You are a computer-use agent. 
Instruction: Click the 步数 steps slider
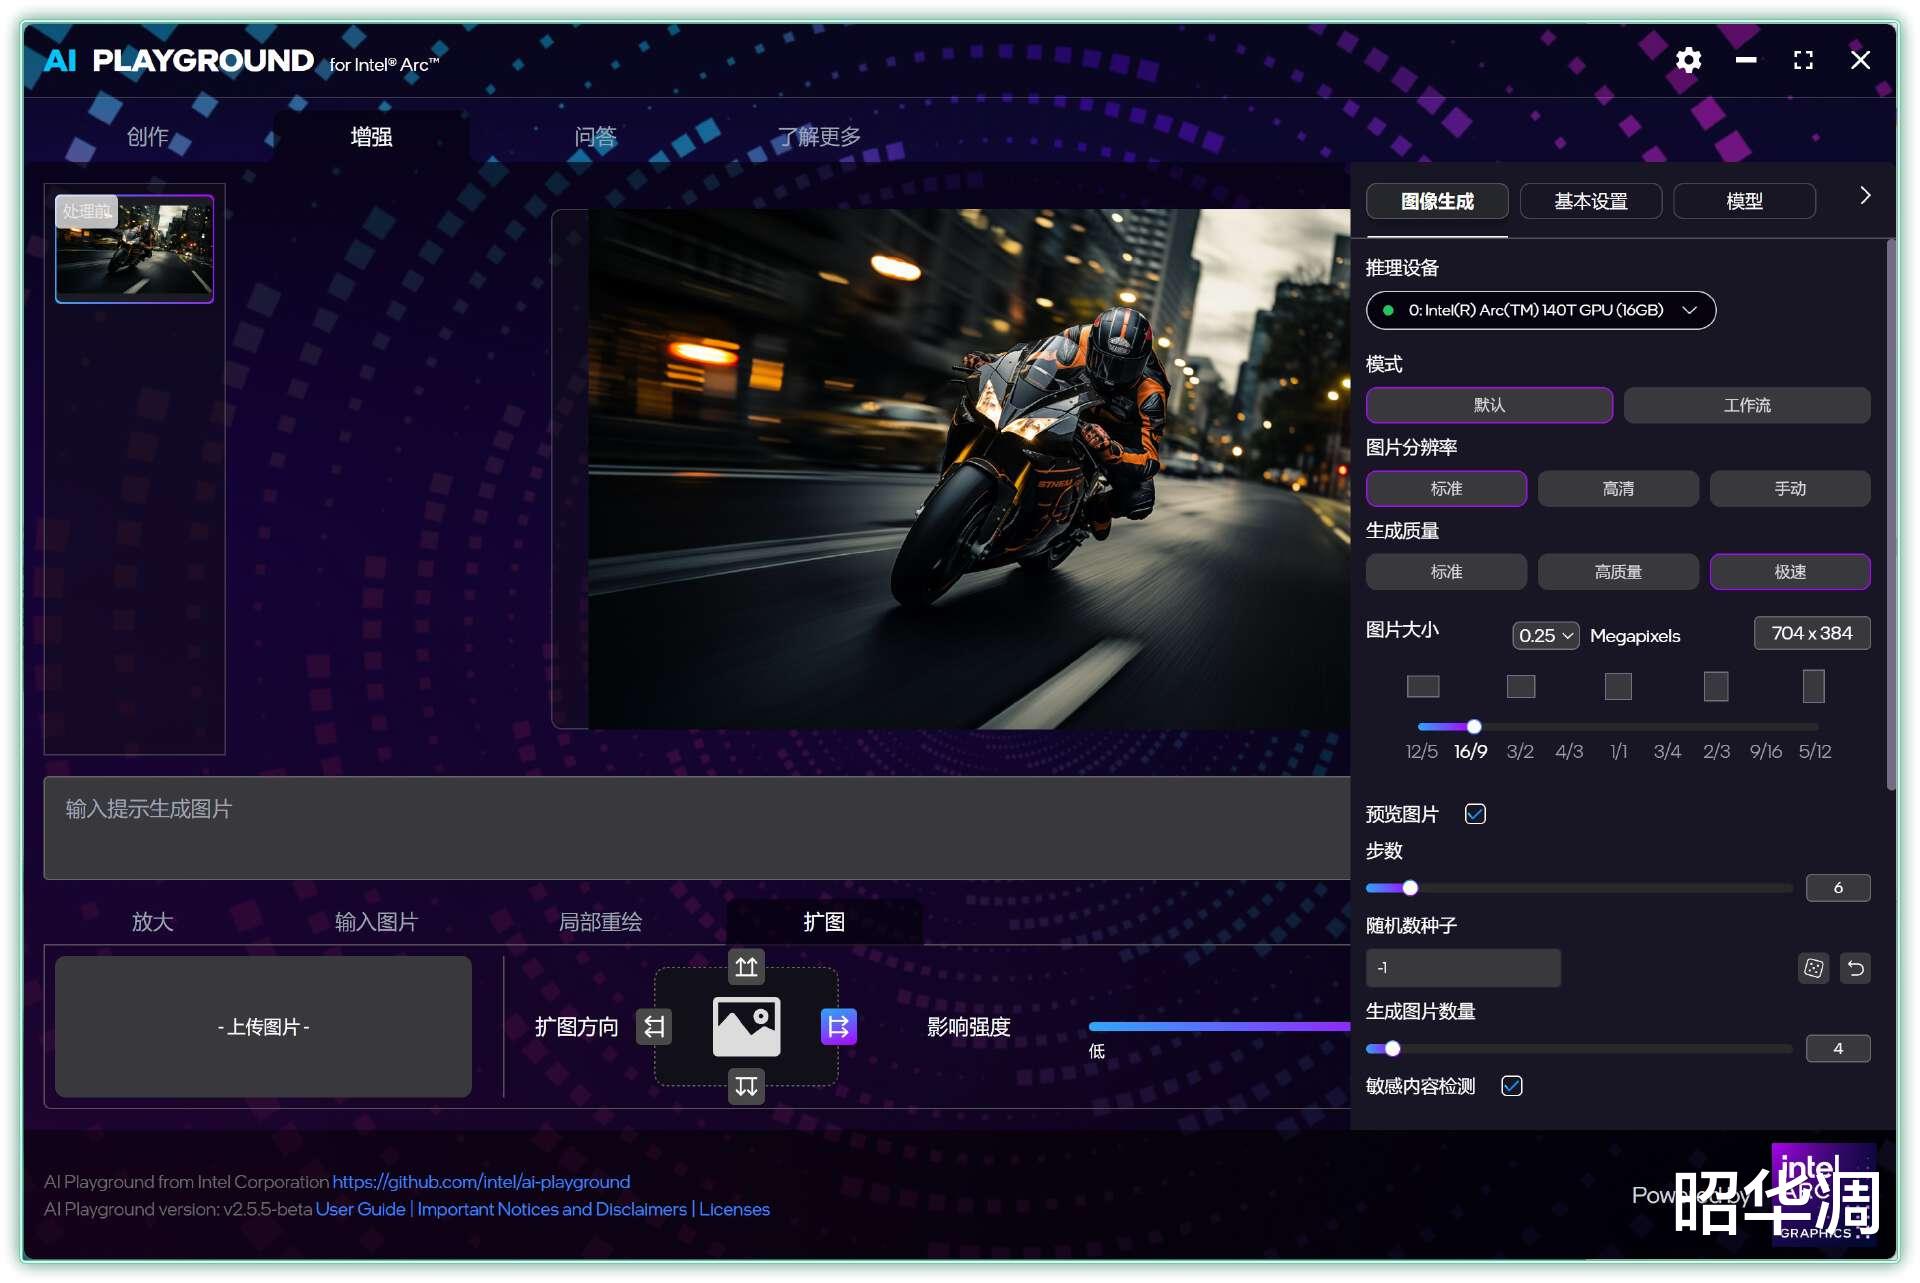click(1579, 888)
